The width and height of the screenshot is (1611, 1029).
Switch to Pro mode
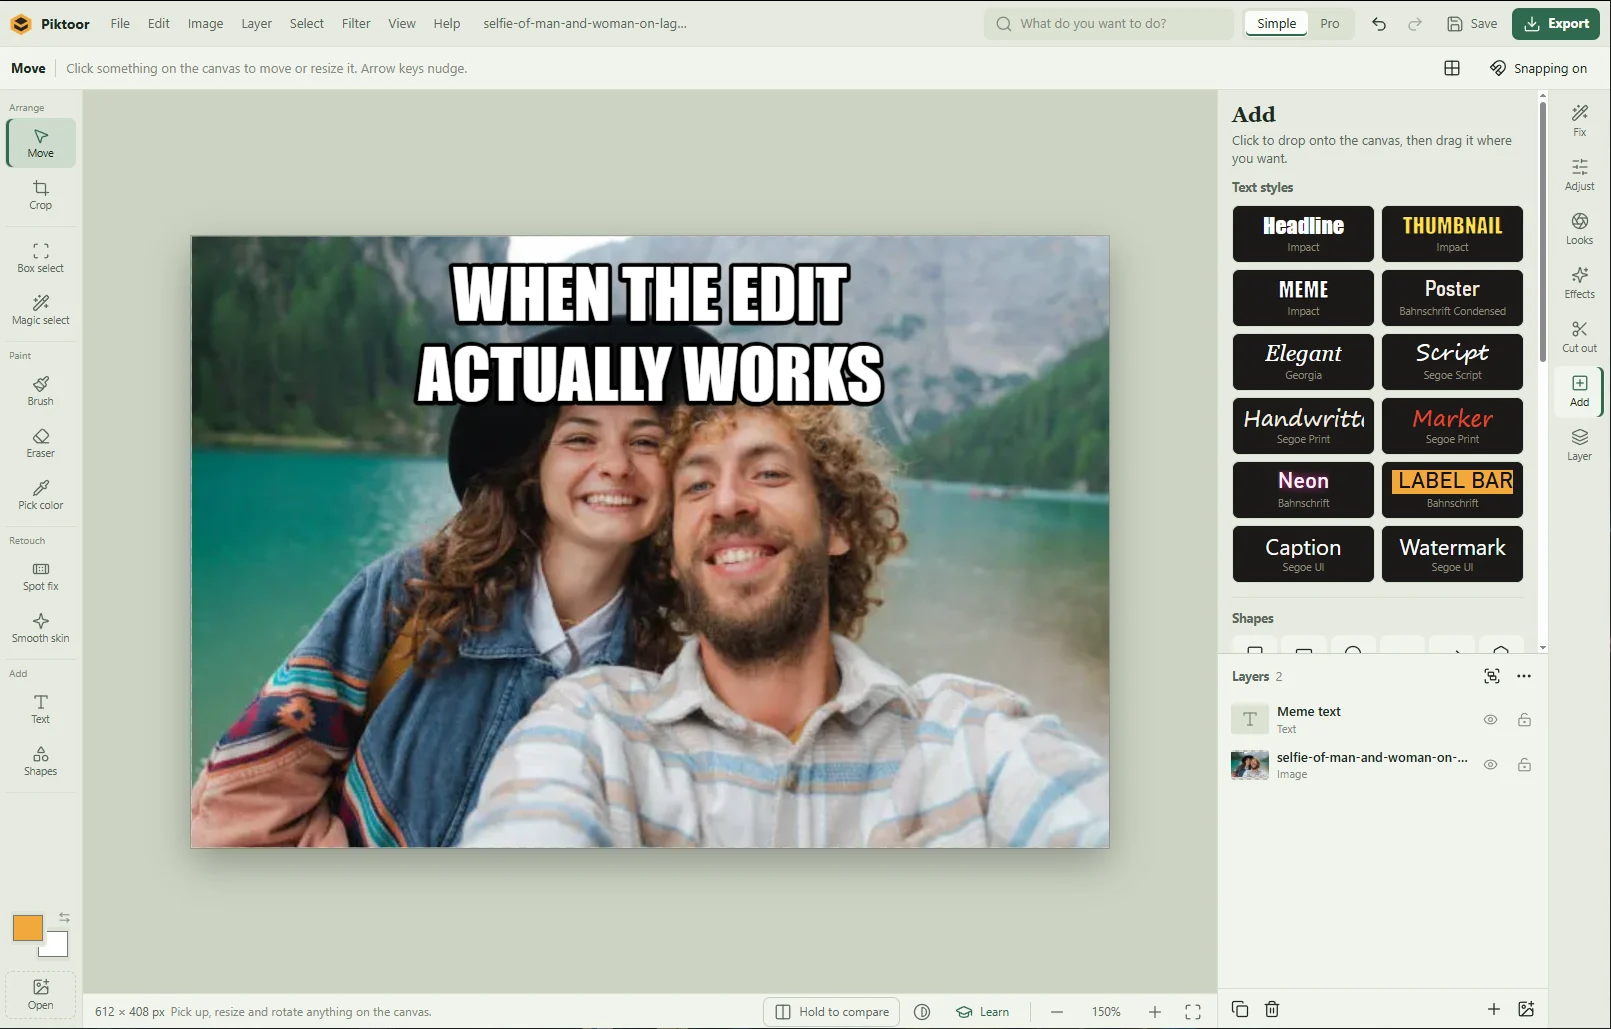1329,24
